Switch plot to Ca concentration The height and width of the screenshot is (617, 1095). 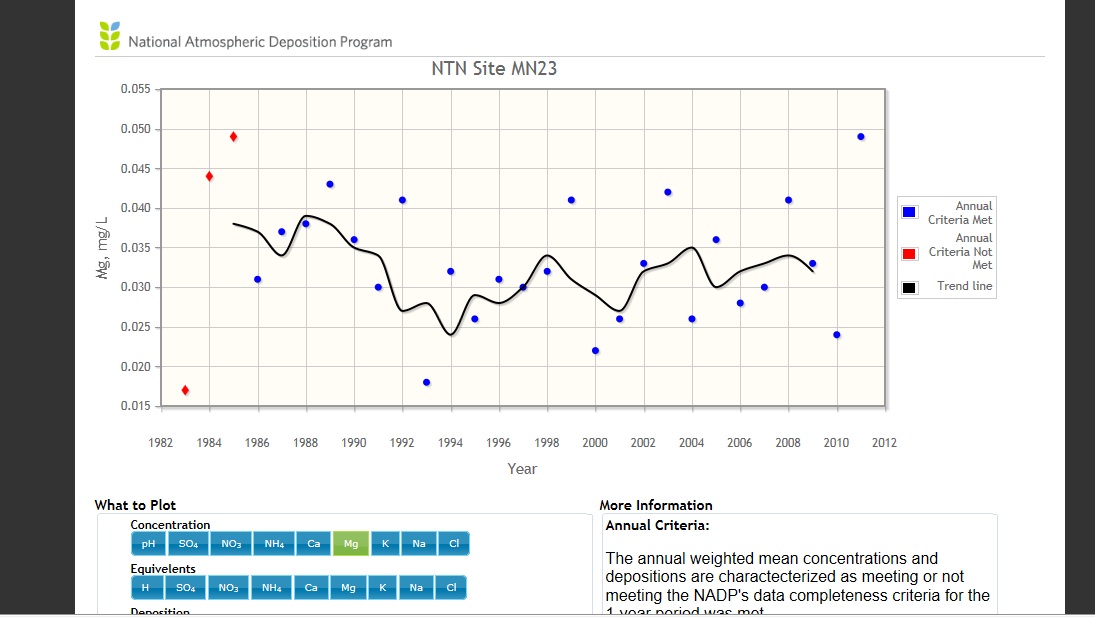tap(313, 544)
